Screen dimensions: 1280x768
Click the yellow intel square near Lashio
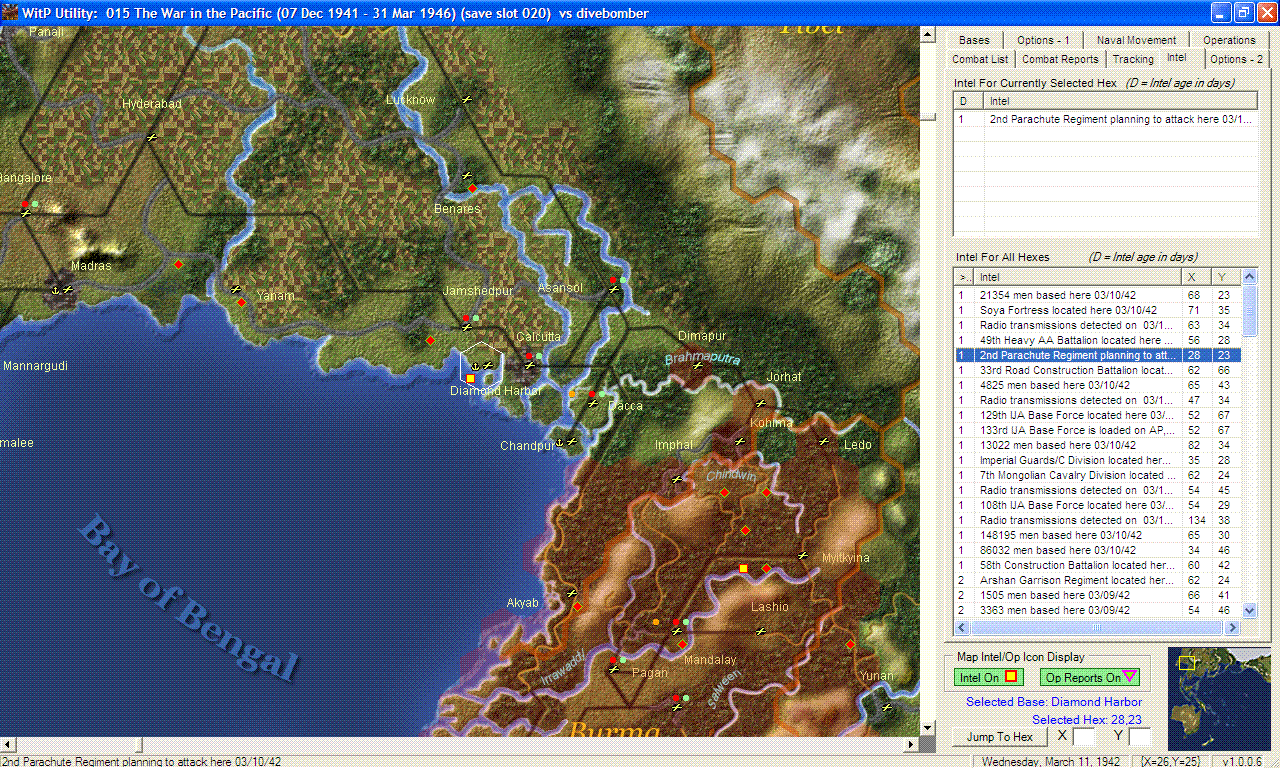click(743, 568)
